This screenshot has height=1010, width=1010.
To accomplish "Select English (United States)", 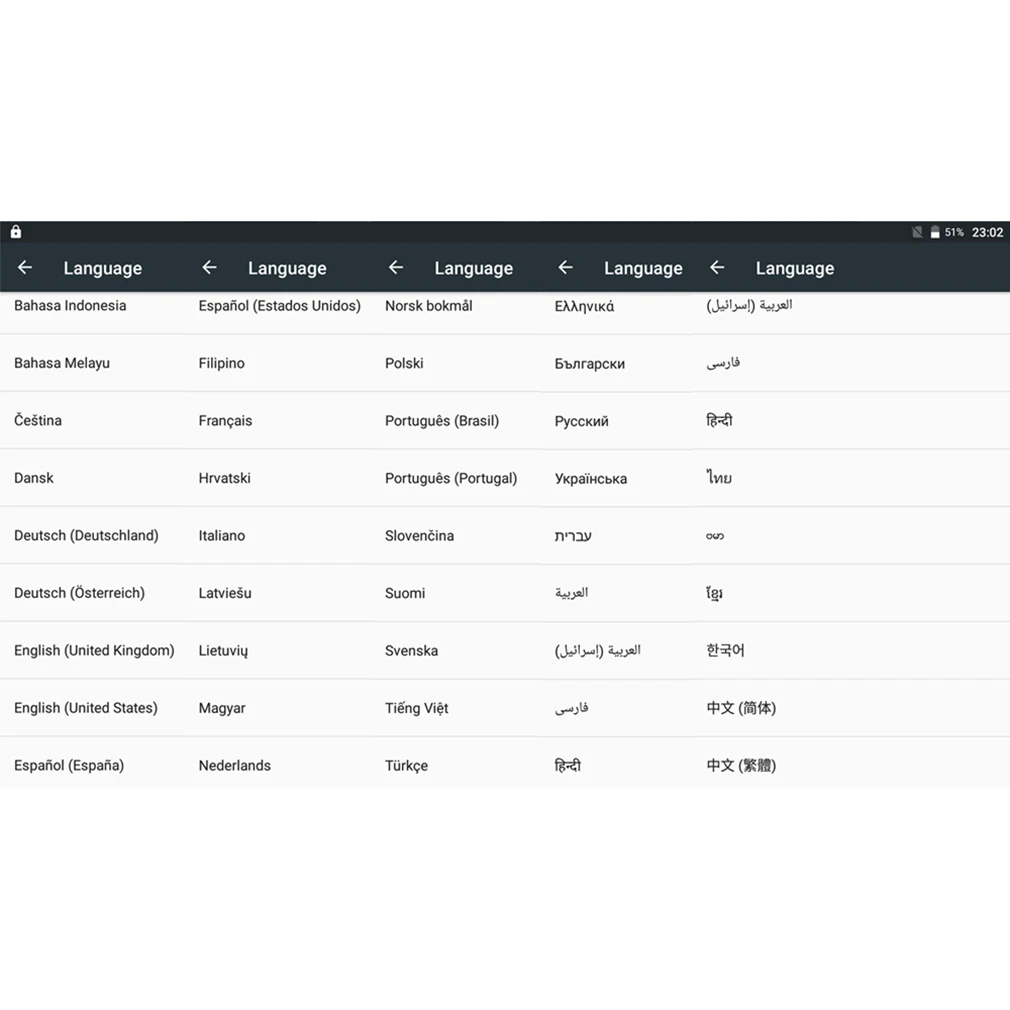I will 86,708.
